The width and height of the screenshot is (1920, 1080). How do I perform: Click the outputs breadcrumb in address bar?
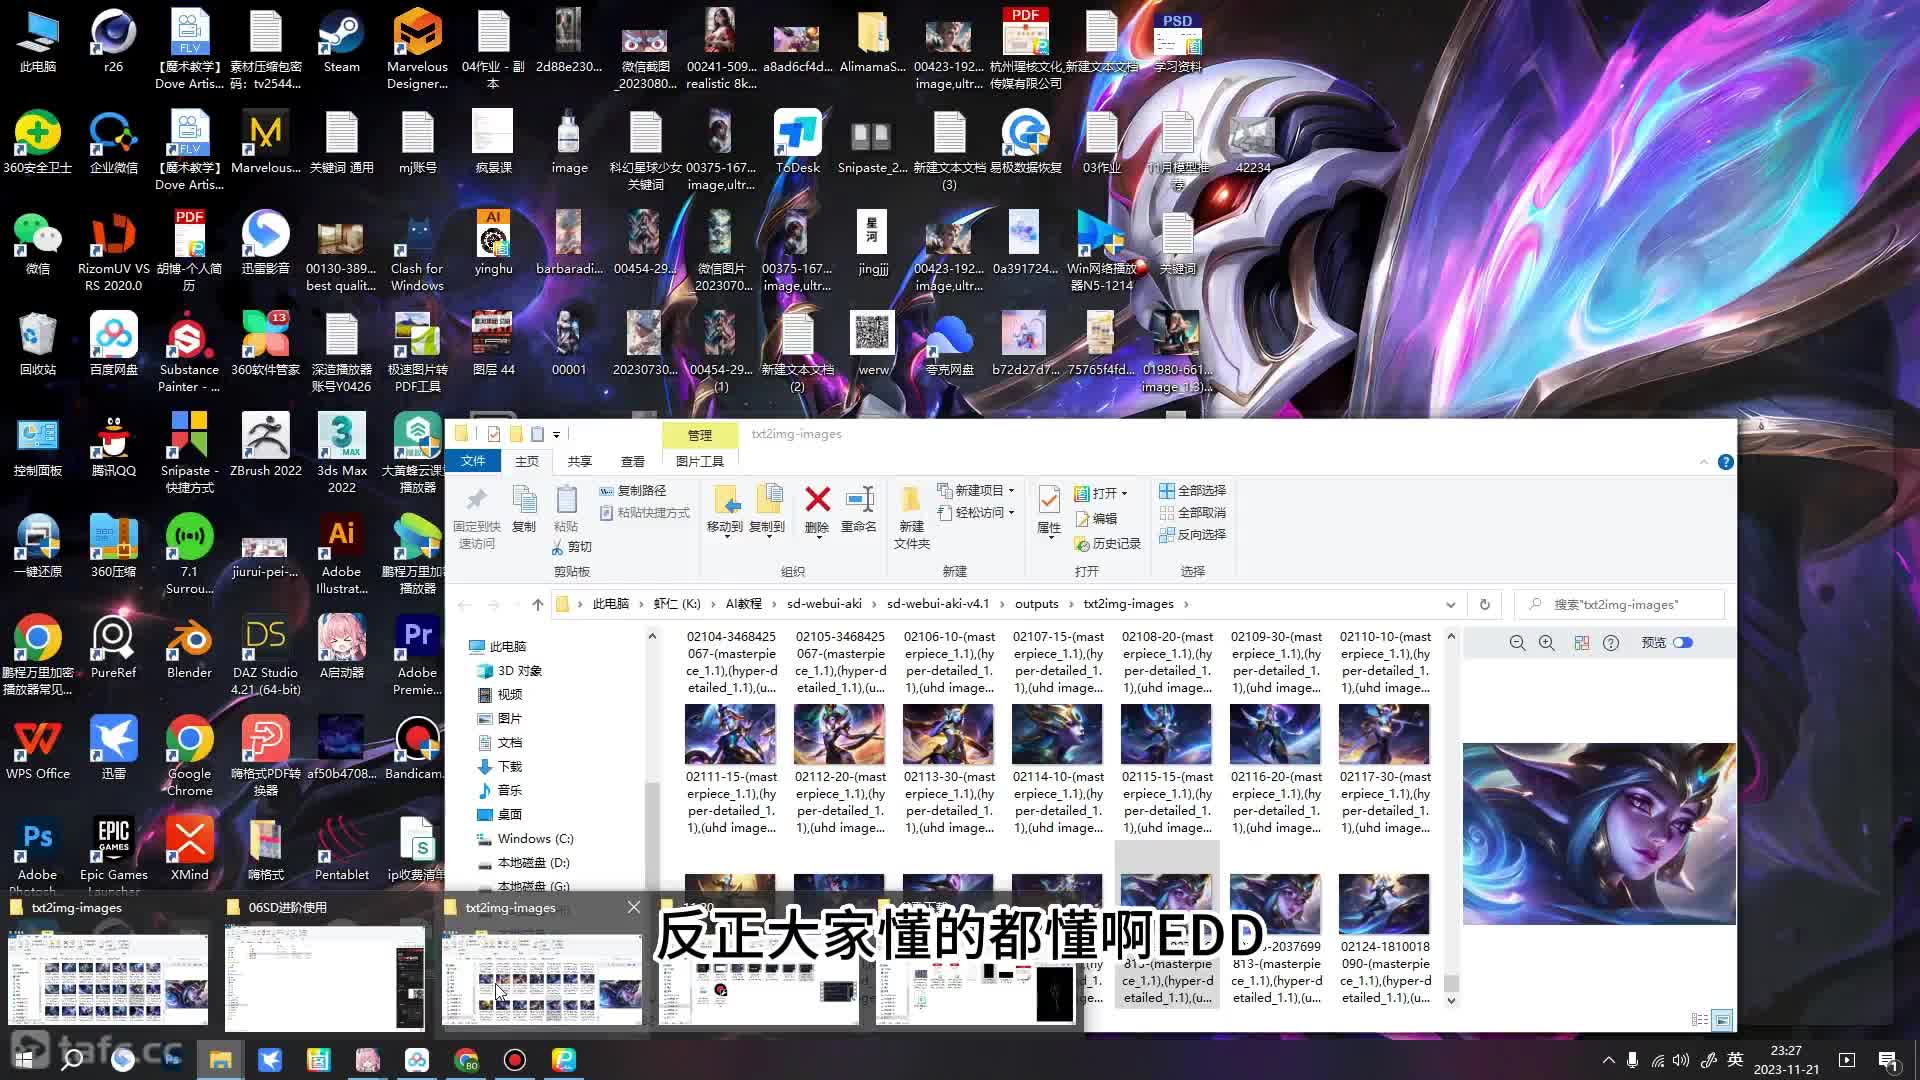[1037, 604]
